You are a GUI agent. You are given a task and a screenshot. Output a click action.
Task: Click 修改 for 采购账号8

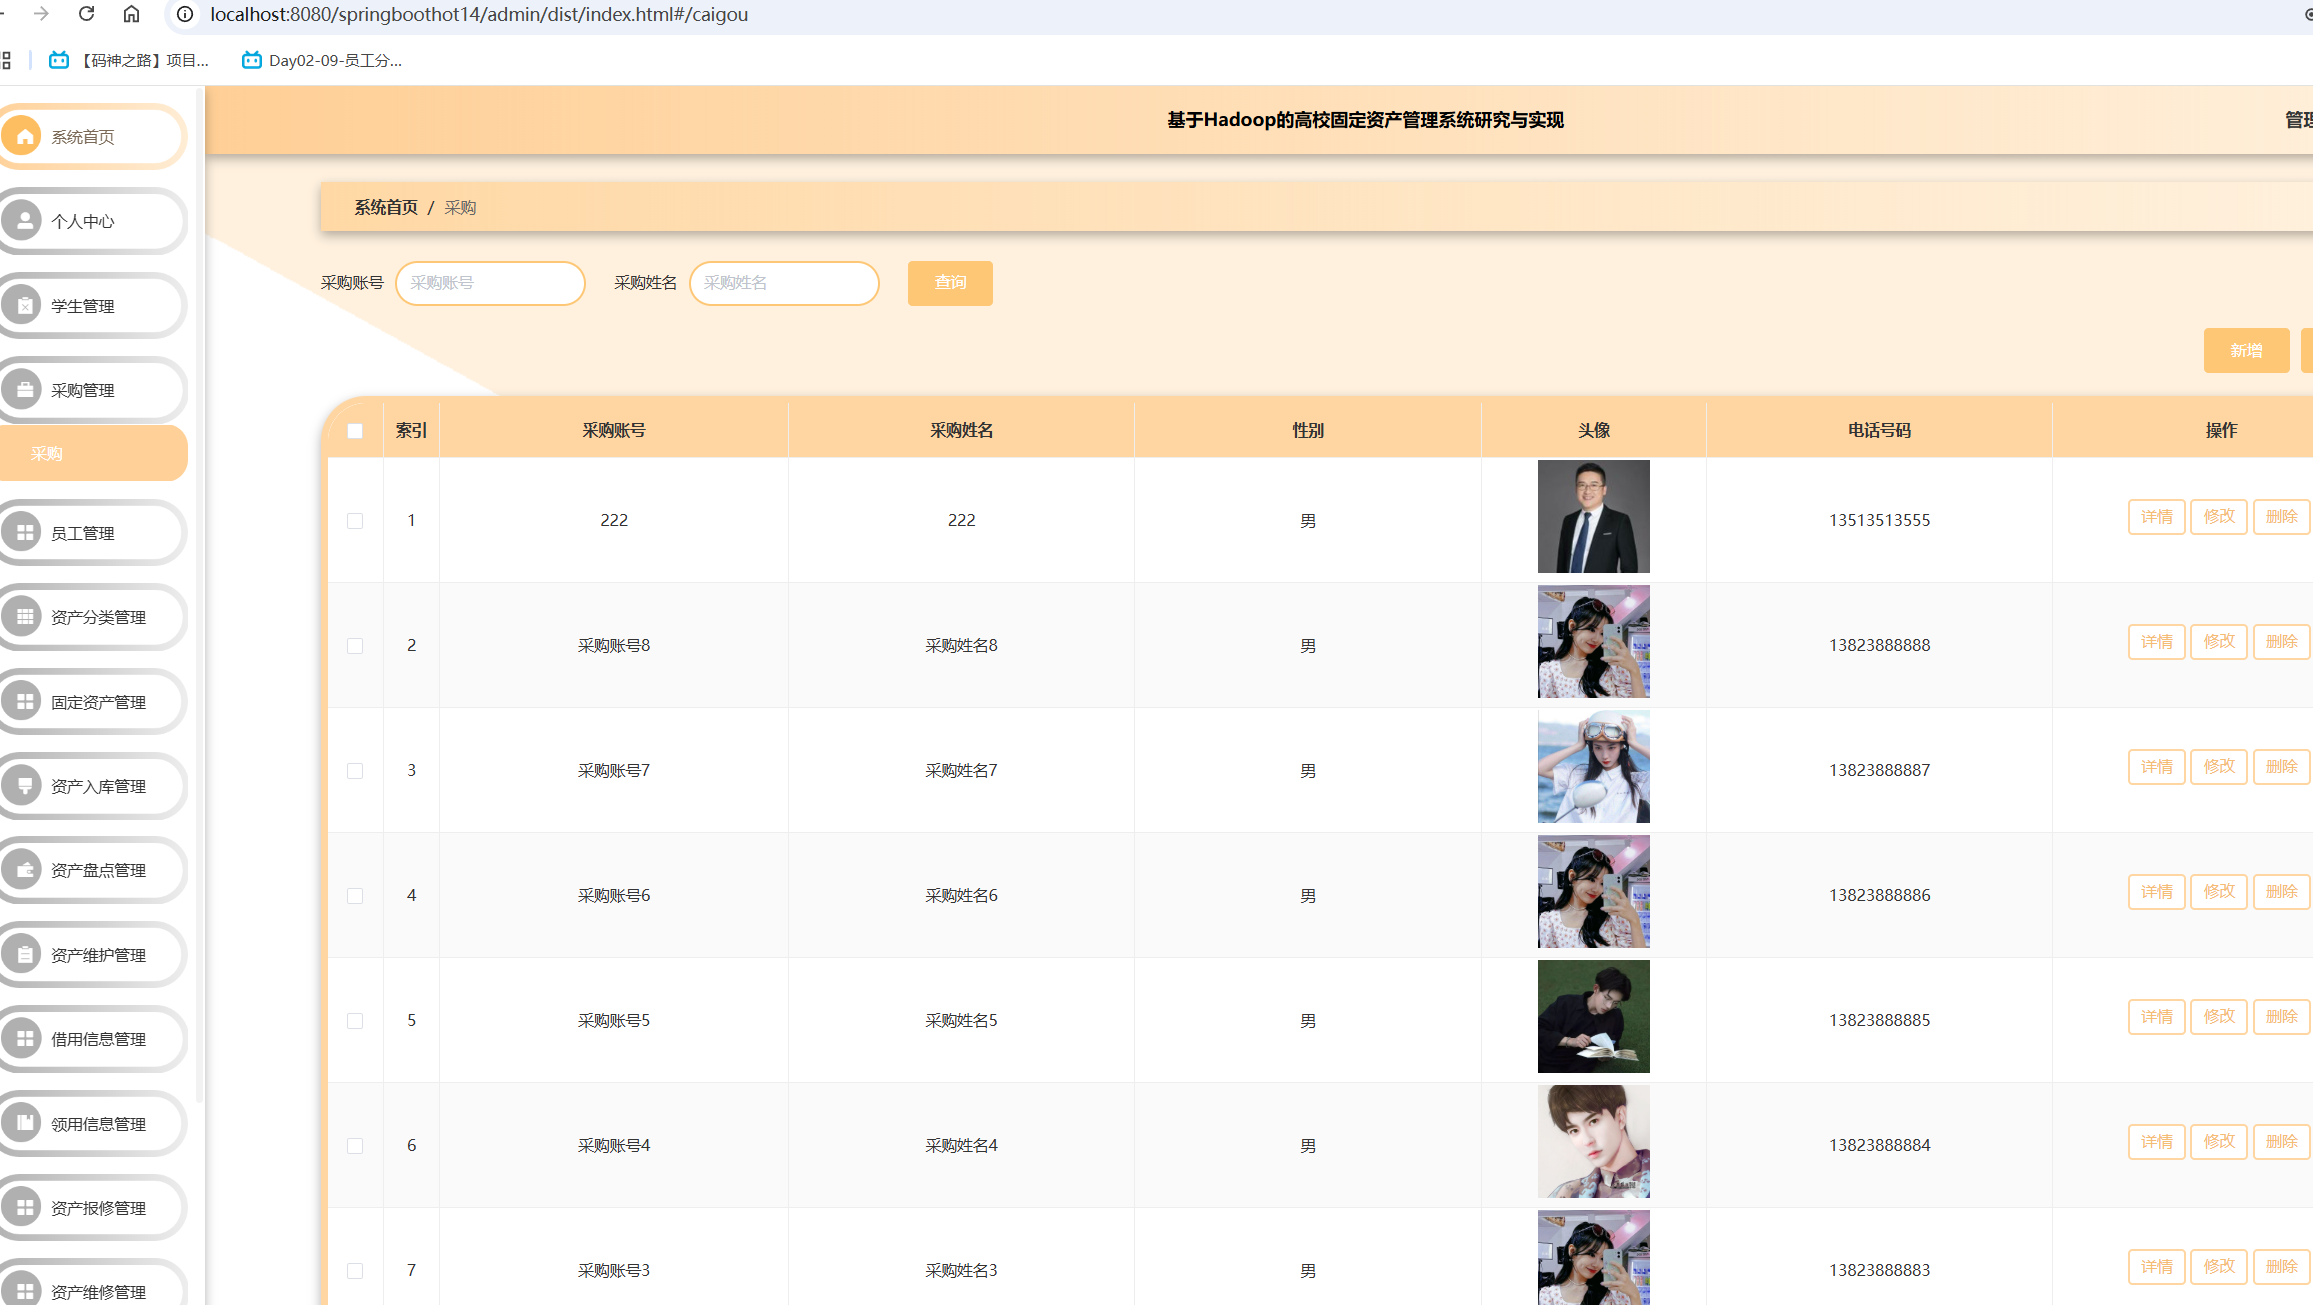[2219, 642]
